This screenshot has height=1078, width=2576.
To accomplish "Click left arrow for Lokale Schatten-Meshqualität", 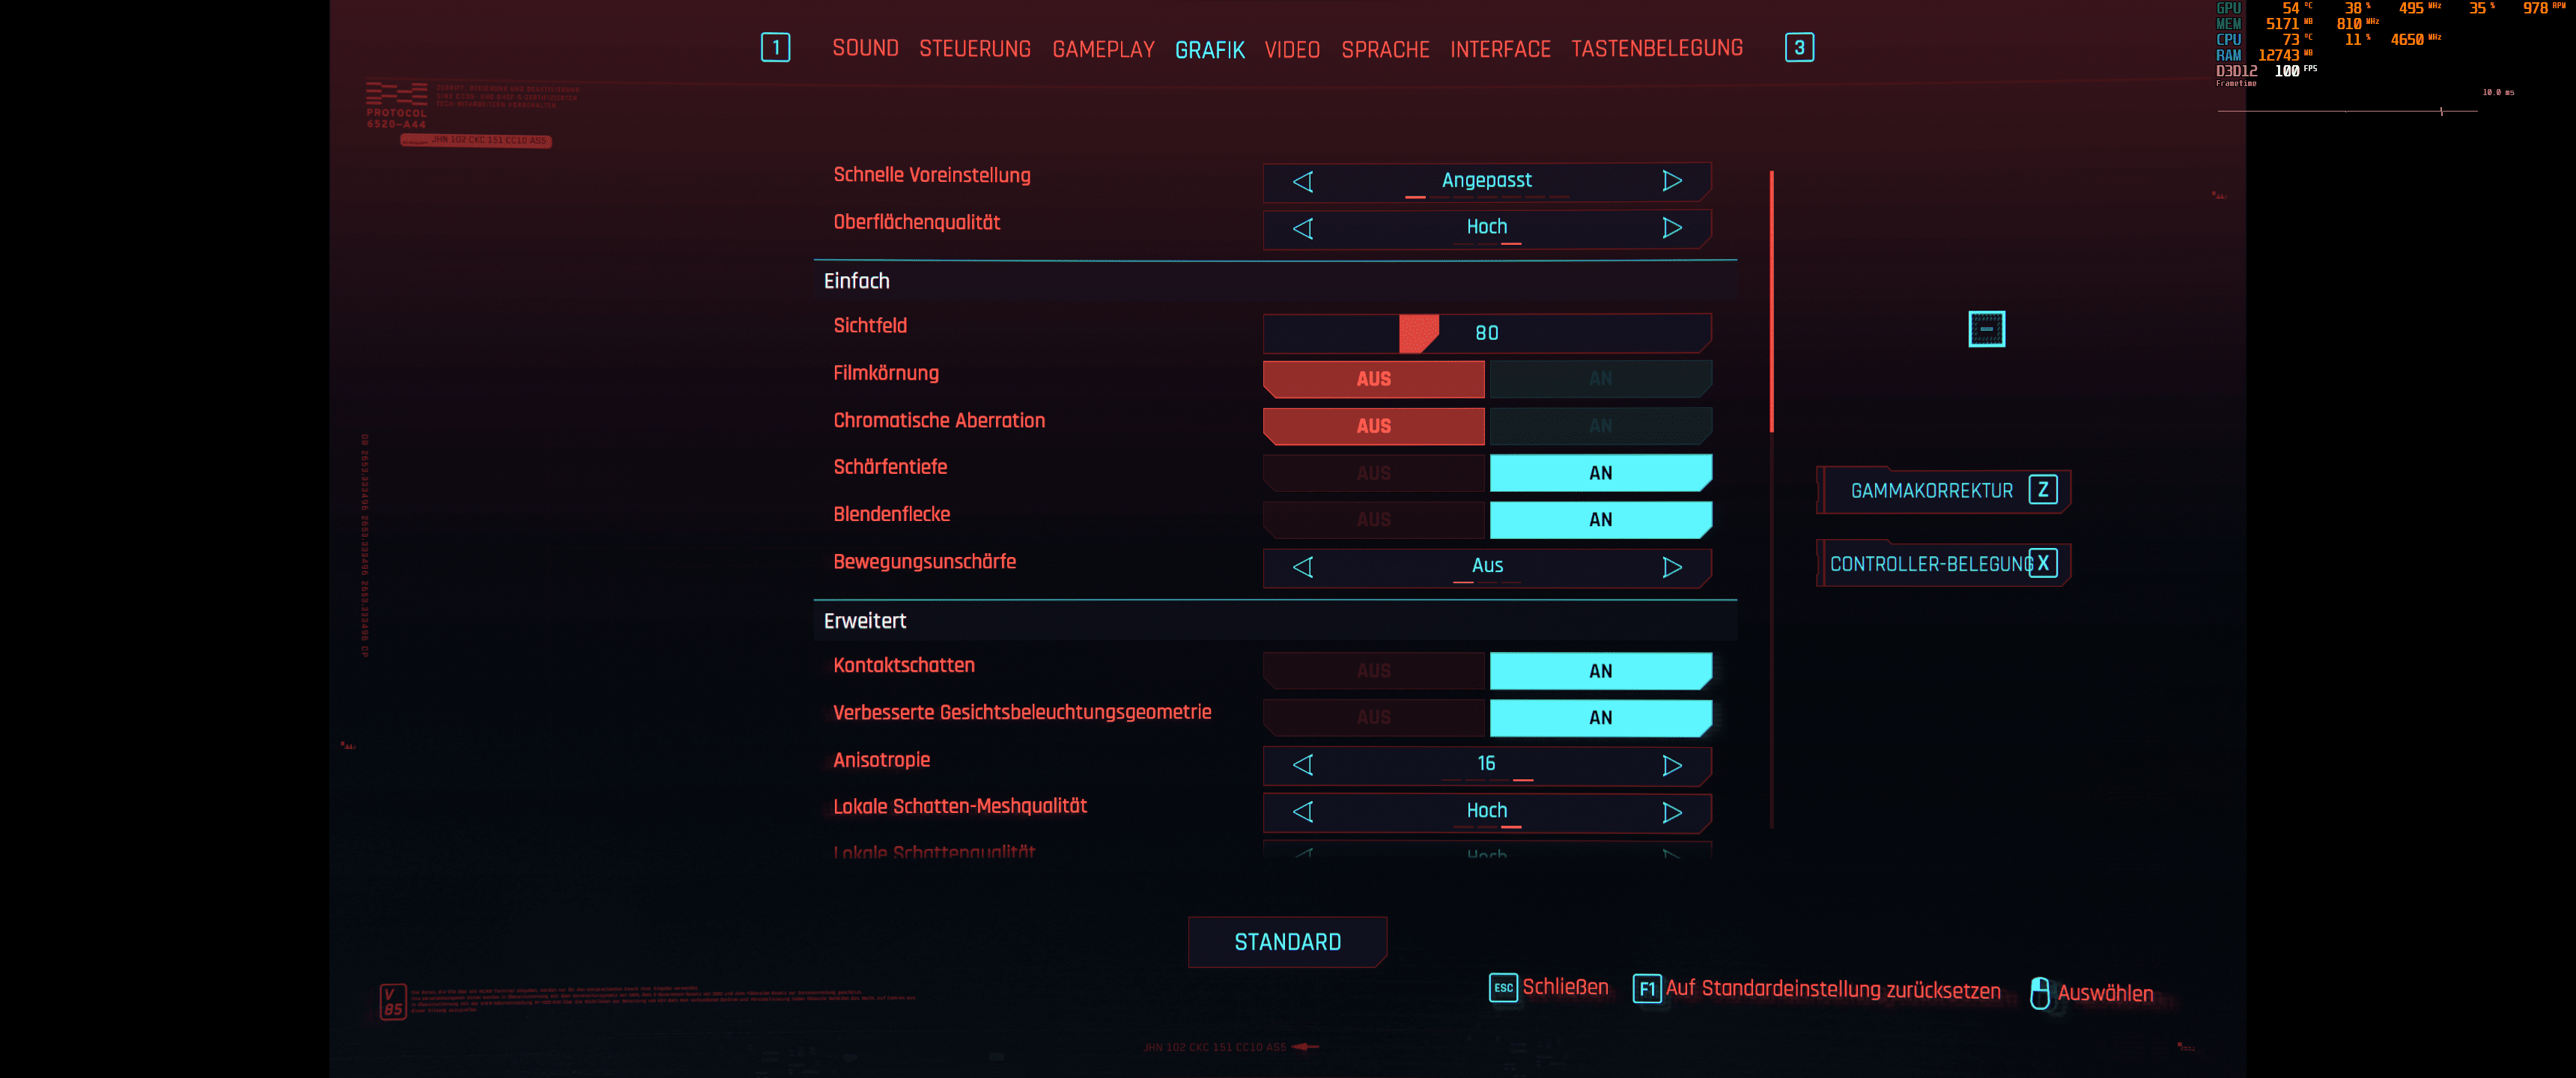I will tap(1302, 812).
